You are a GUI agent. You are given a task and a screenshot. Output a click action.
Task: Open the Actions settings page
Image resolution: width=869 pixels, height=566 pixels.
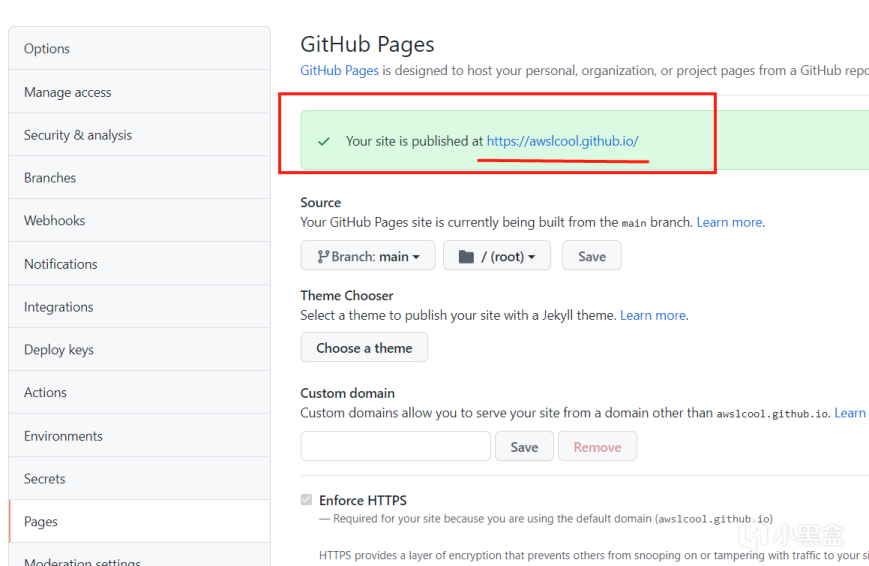pos(46,393)
